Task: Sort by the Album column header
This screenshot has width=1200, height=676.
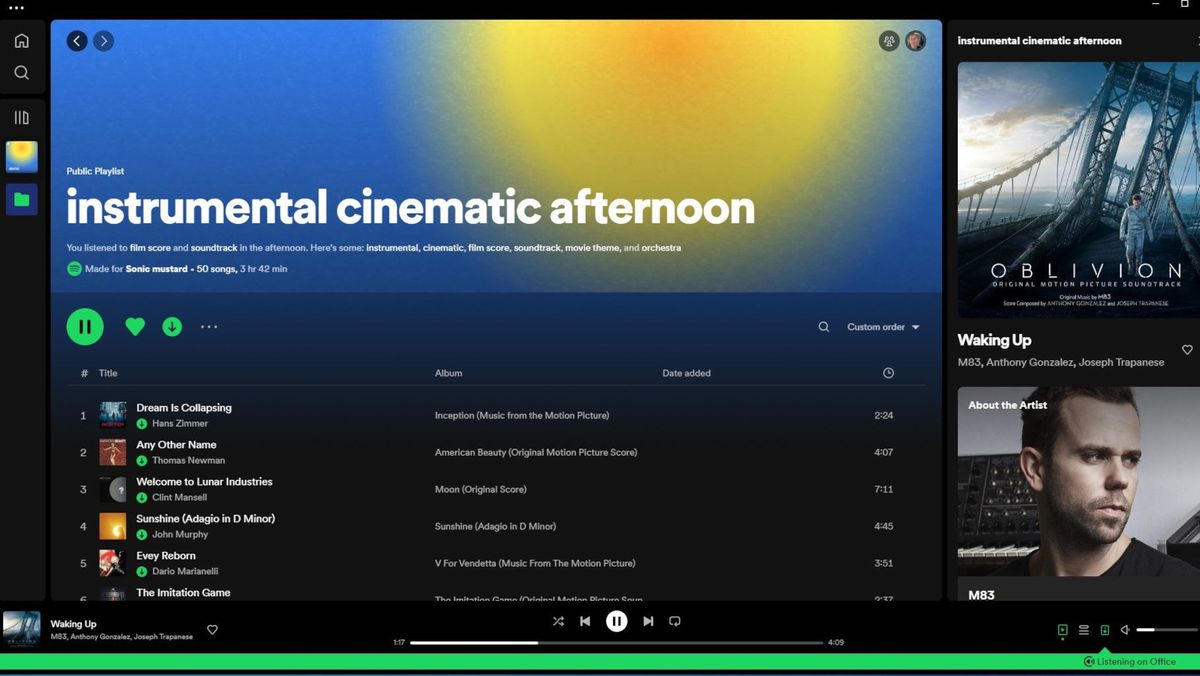Action: pyautogui.click(x=449, y=373)
